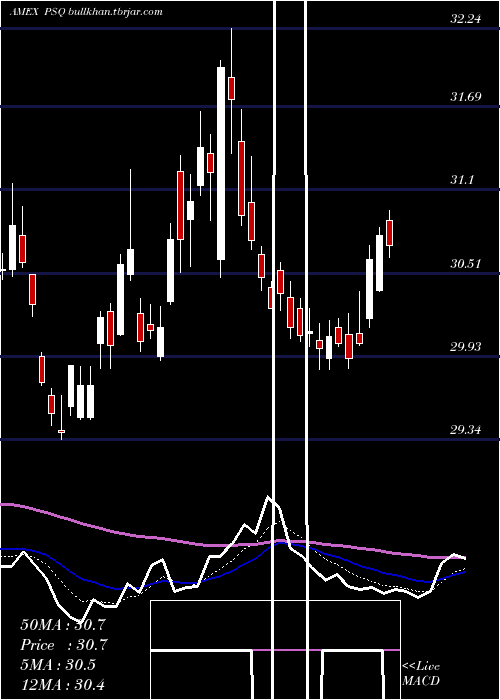The width and height of the screenshot is (500, 700).
Task: Click the tallest white candlestick at the peak
Action: click(221, 163)
